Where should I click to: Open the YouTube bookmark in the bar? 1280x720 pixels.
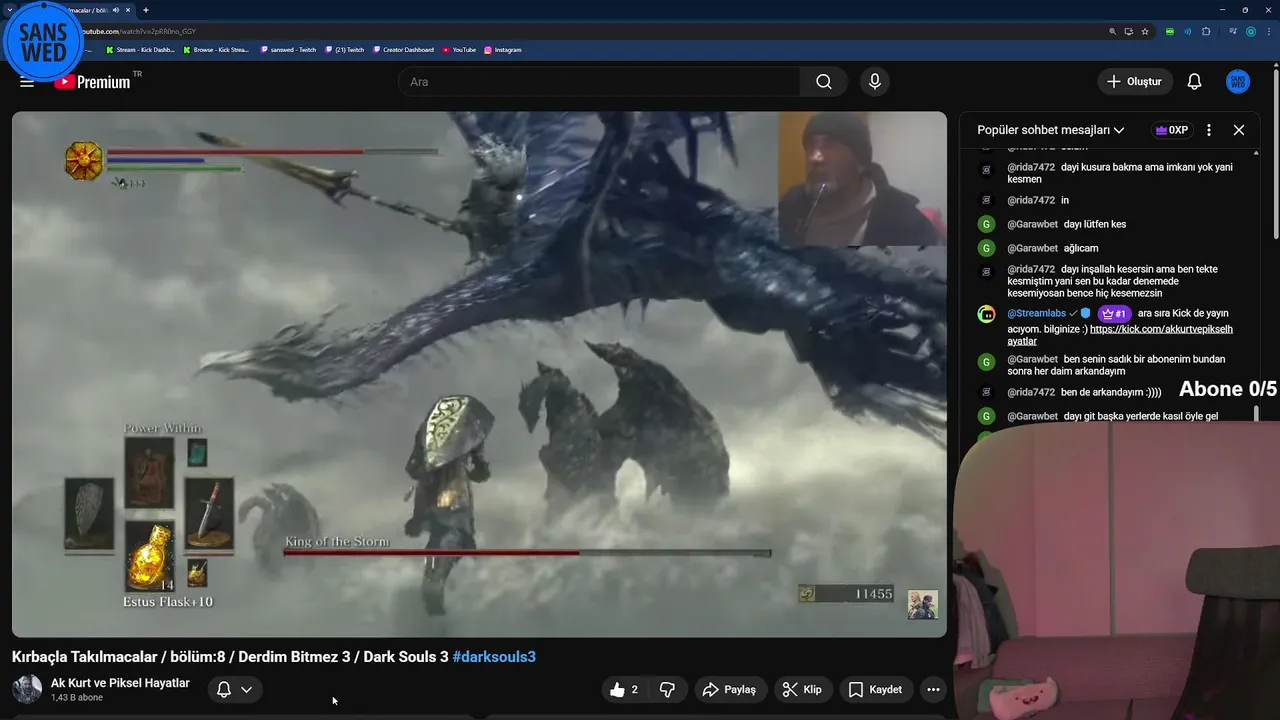click(x=460, y=50)
